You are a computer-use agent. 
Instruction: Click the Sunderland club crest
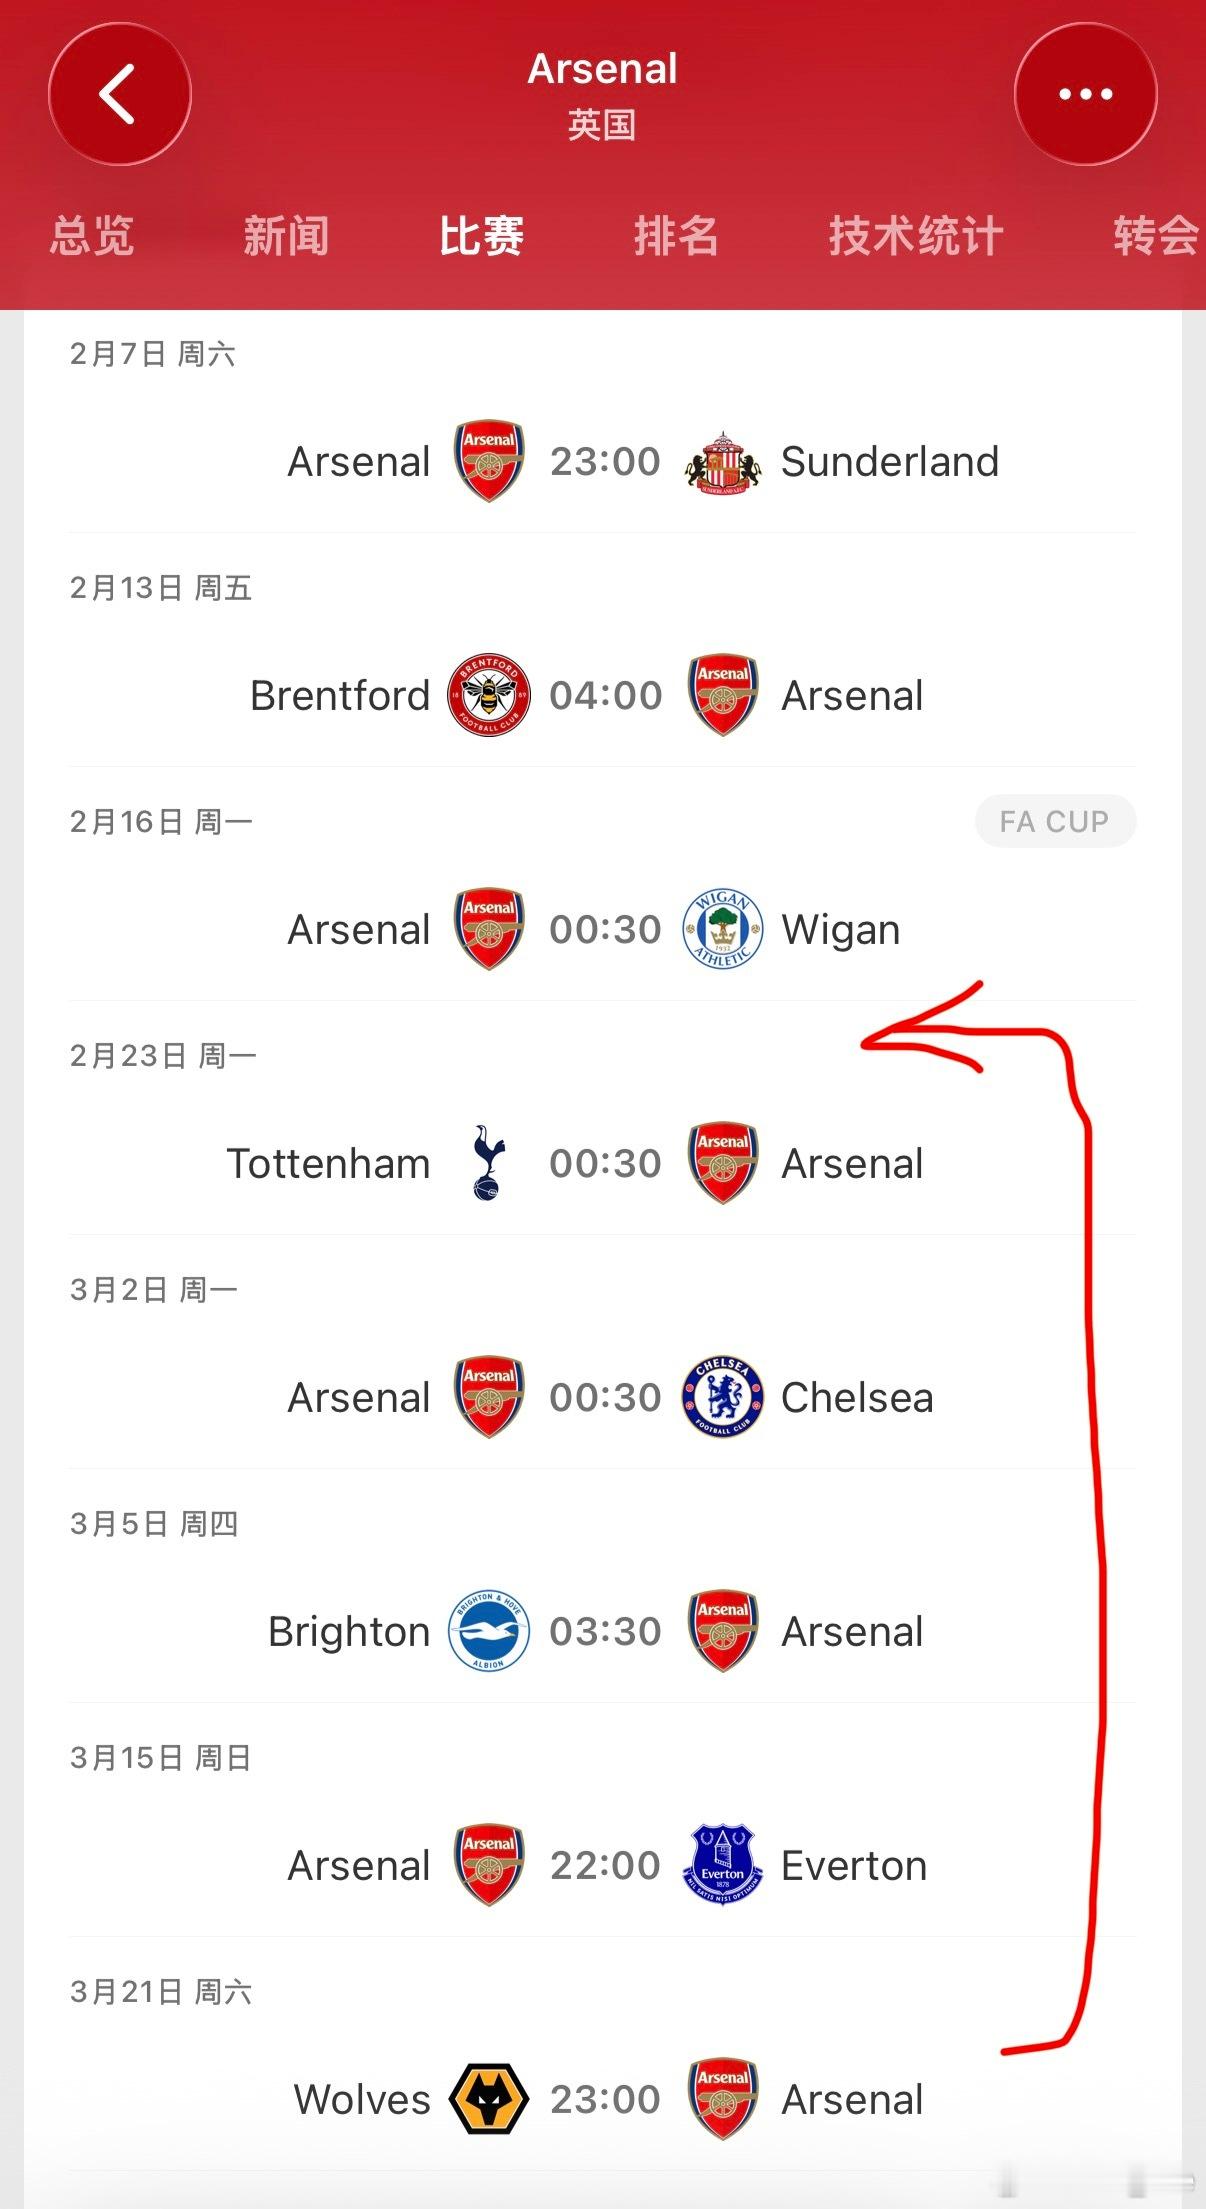722,462
